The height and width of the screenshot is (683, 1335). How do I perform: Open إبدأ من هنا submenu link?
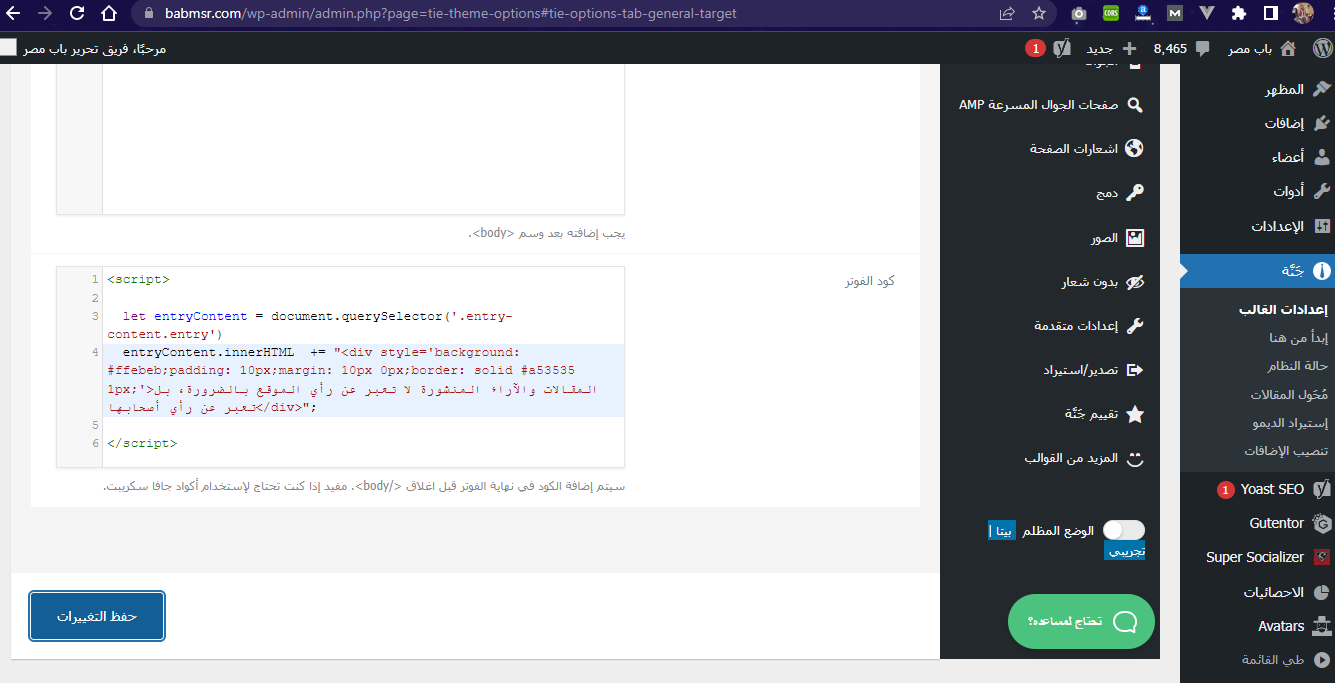point(1298,338)
